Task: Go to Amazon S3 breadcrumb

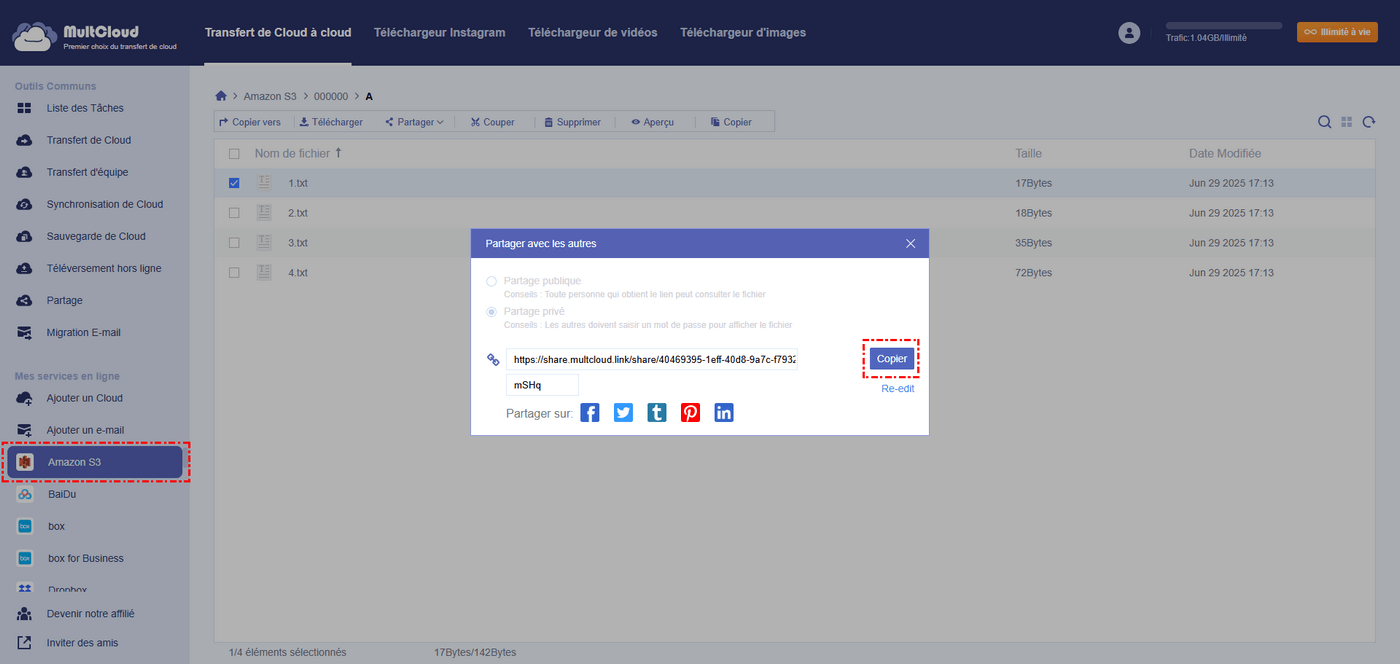Action: coord(271,96)
